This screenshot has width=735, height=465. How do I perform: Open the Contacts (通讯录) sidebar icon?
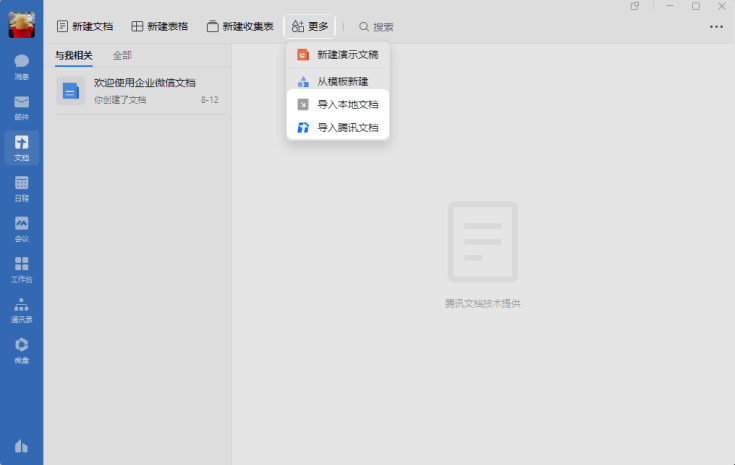pyautogui.click(x=22, y=310)
